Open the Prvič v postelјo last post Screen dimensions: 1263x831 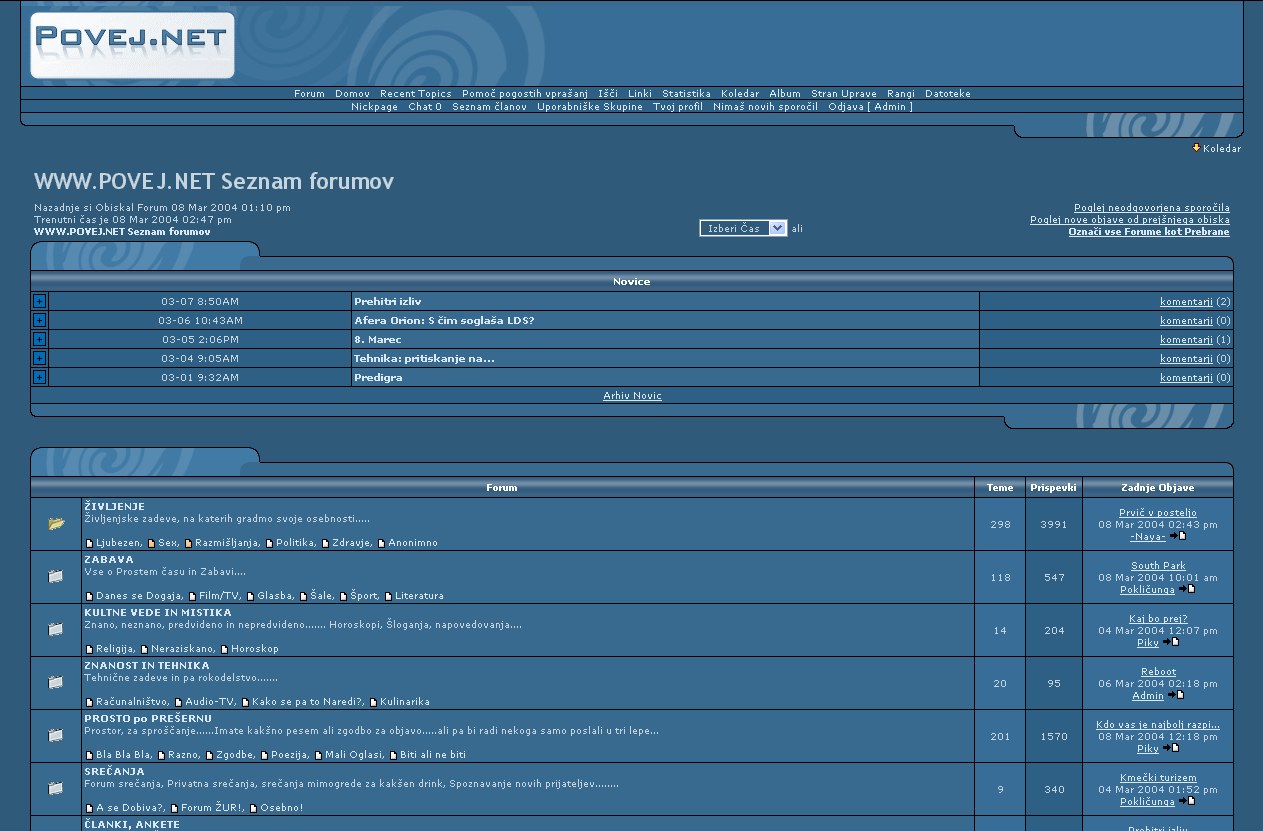(1158, 513)
